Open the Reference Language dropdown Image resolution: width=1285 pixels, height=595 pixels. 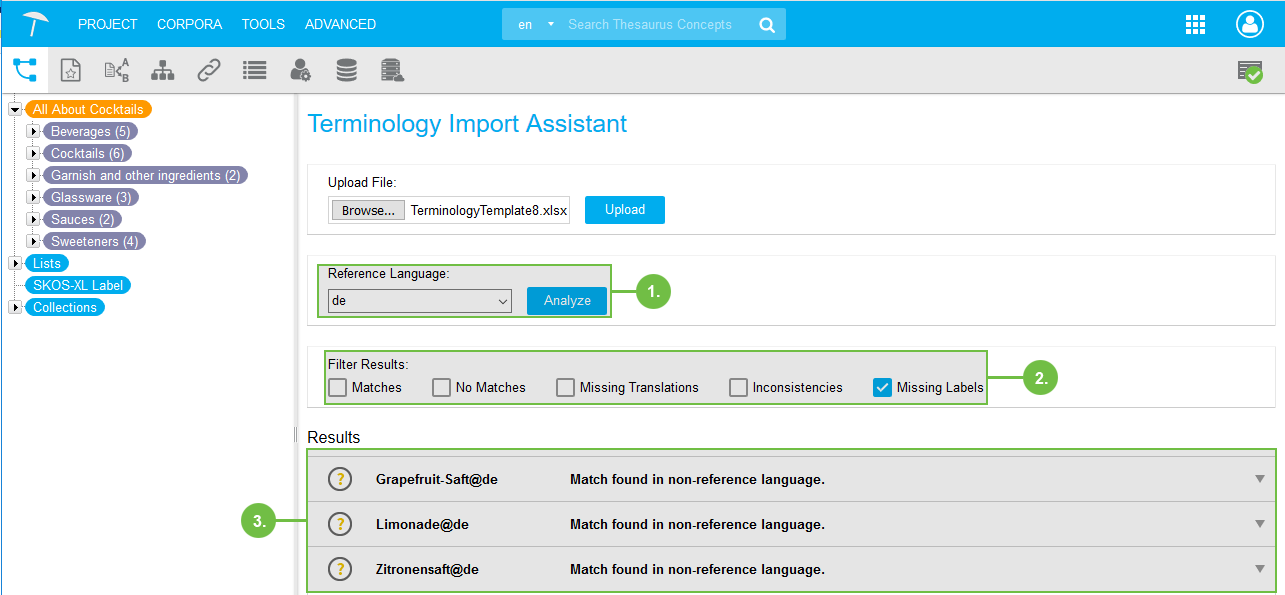coord(419,300)
